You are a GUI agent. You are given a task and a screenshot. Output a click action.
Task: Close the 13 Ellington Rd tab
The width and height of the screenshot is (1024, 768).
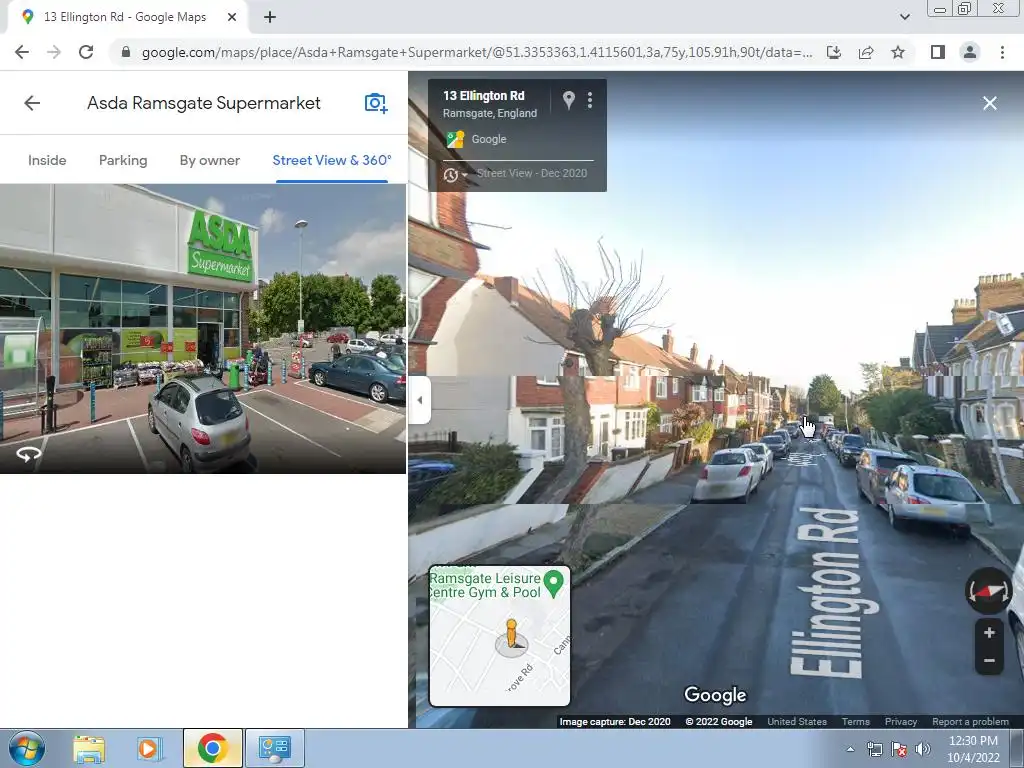(232, 17)
